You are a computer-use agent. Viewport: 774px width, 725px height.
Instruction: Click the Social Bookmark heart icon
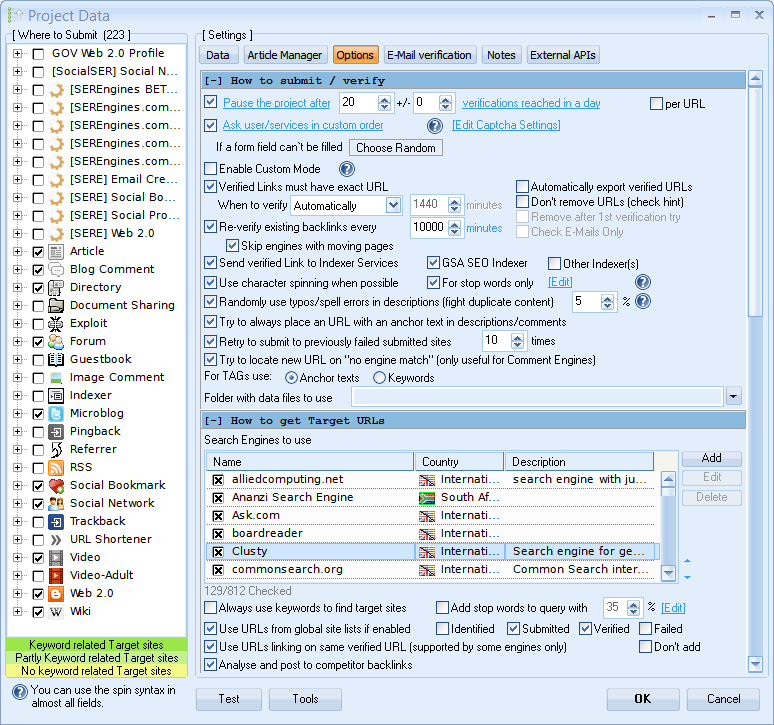coord(57,486)
